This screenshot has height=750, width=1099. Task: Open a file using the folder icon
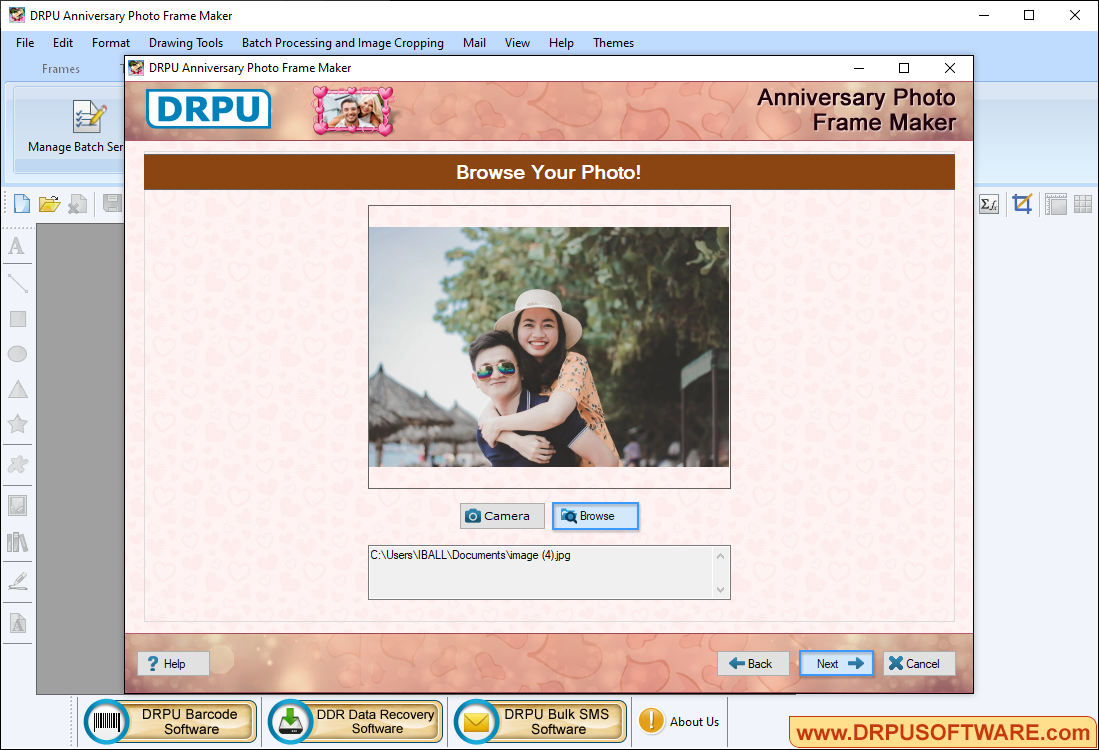[49, 203]
